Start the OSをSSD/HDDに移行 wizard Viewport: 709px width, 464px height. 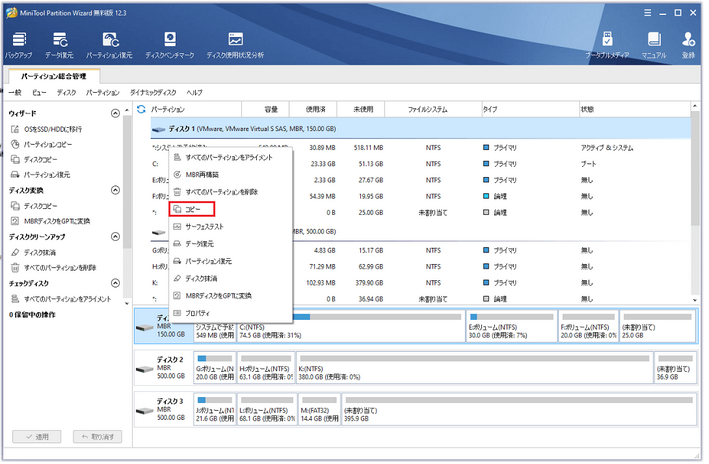pyautogui.click(x=47, y=129)
